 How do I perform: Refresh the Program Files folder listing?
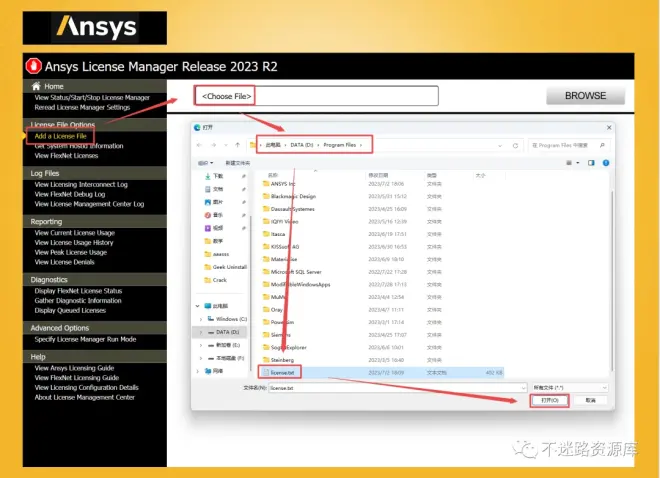pos(515,146)
